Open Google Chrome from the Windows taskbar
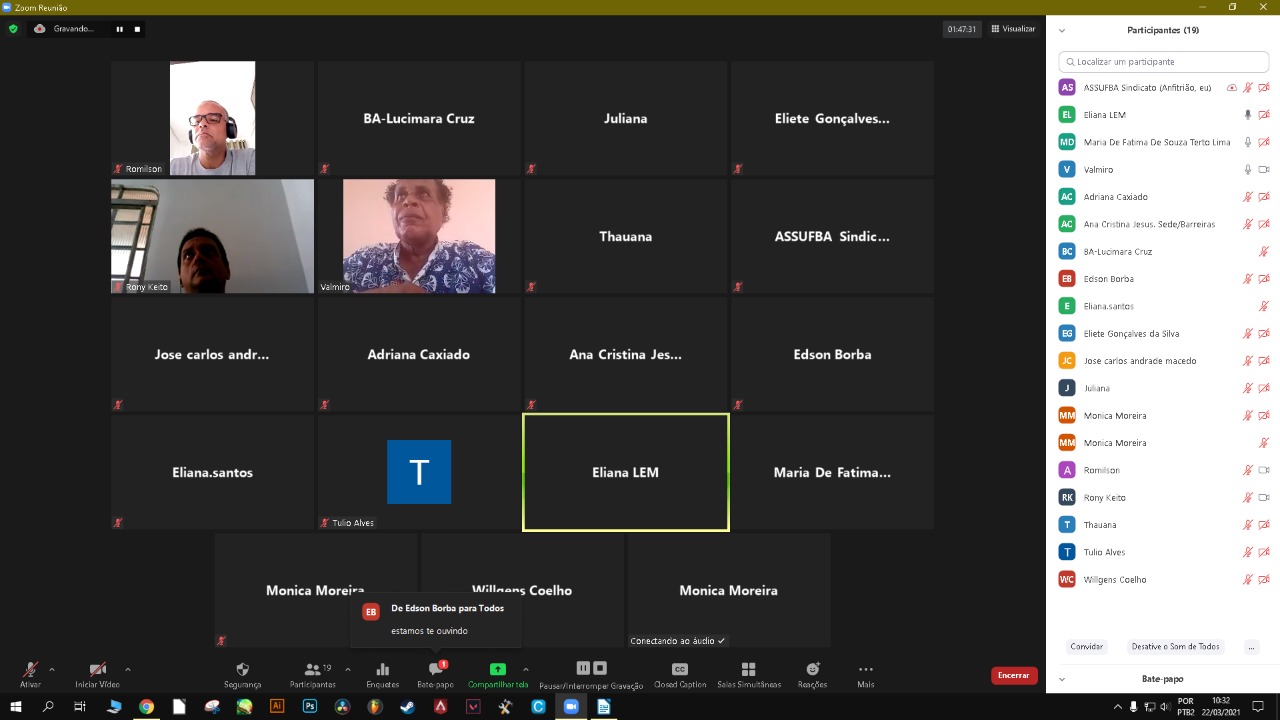The height and width of the screenshot is (720, 1280). click(146, 706)
